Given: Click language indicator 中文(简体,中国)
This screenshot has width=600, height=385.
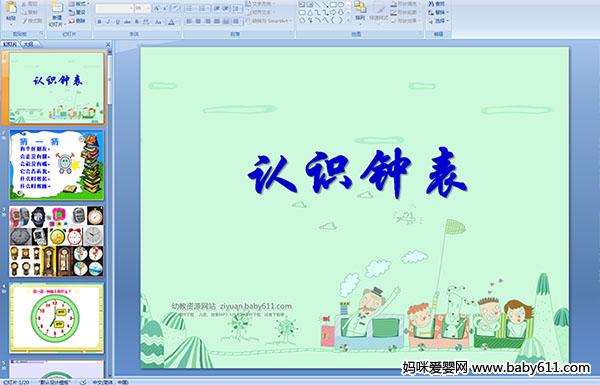Looking at the screenshot, I should pos(110,382).
